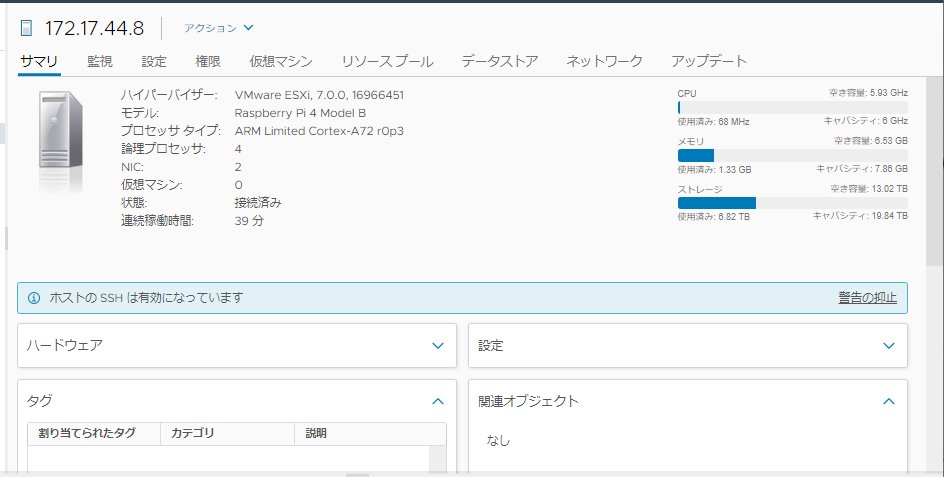The image size is (944, 477).
Task: Click the hypervisor value VMware ESXi, 7.0.0, 16966451
Action: (x=319, y=95)
